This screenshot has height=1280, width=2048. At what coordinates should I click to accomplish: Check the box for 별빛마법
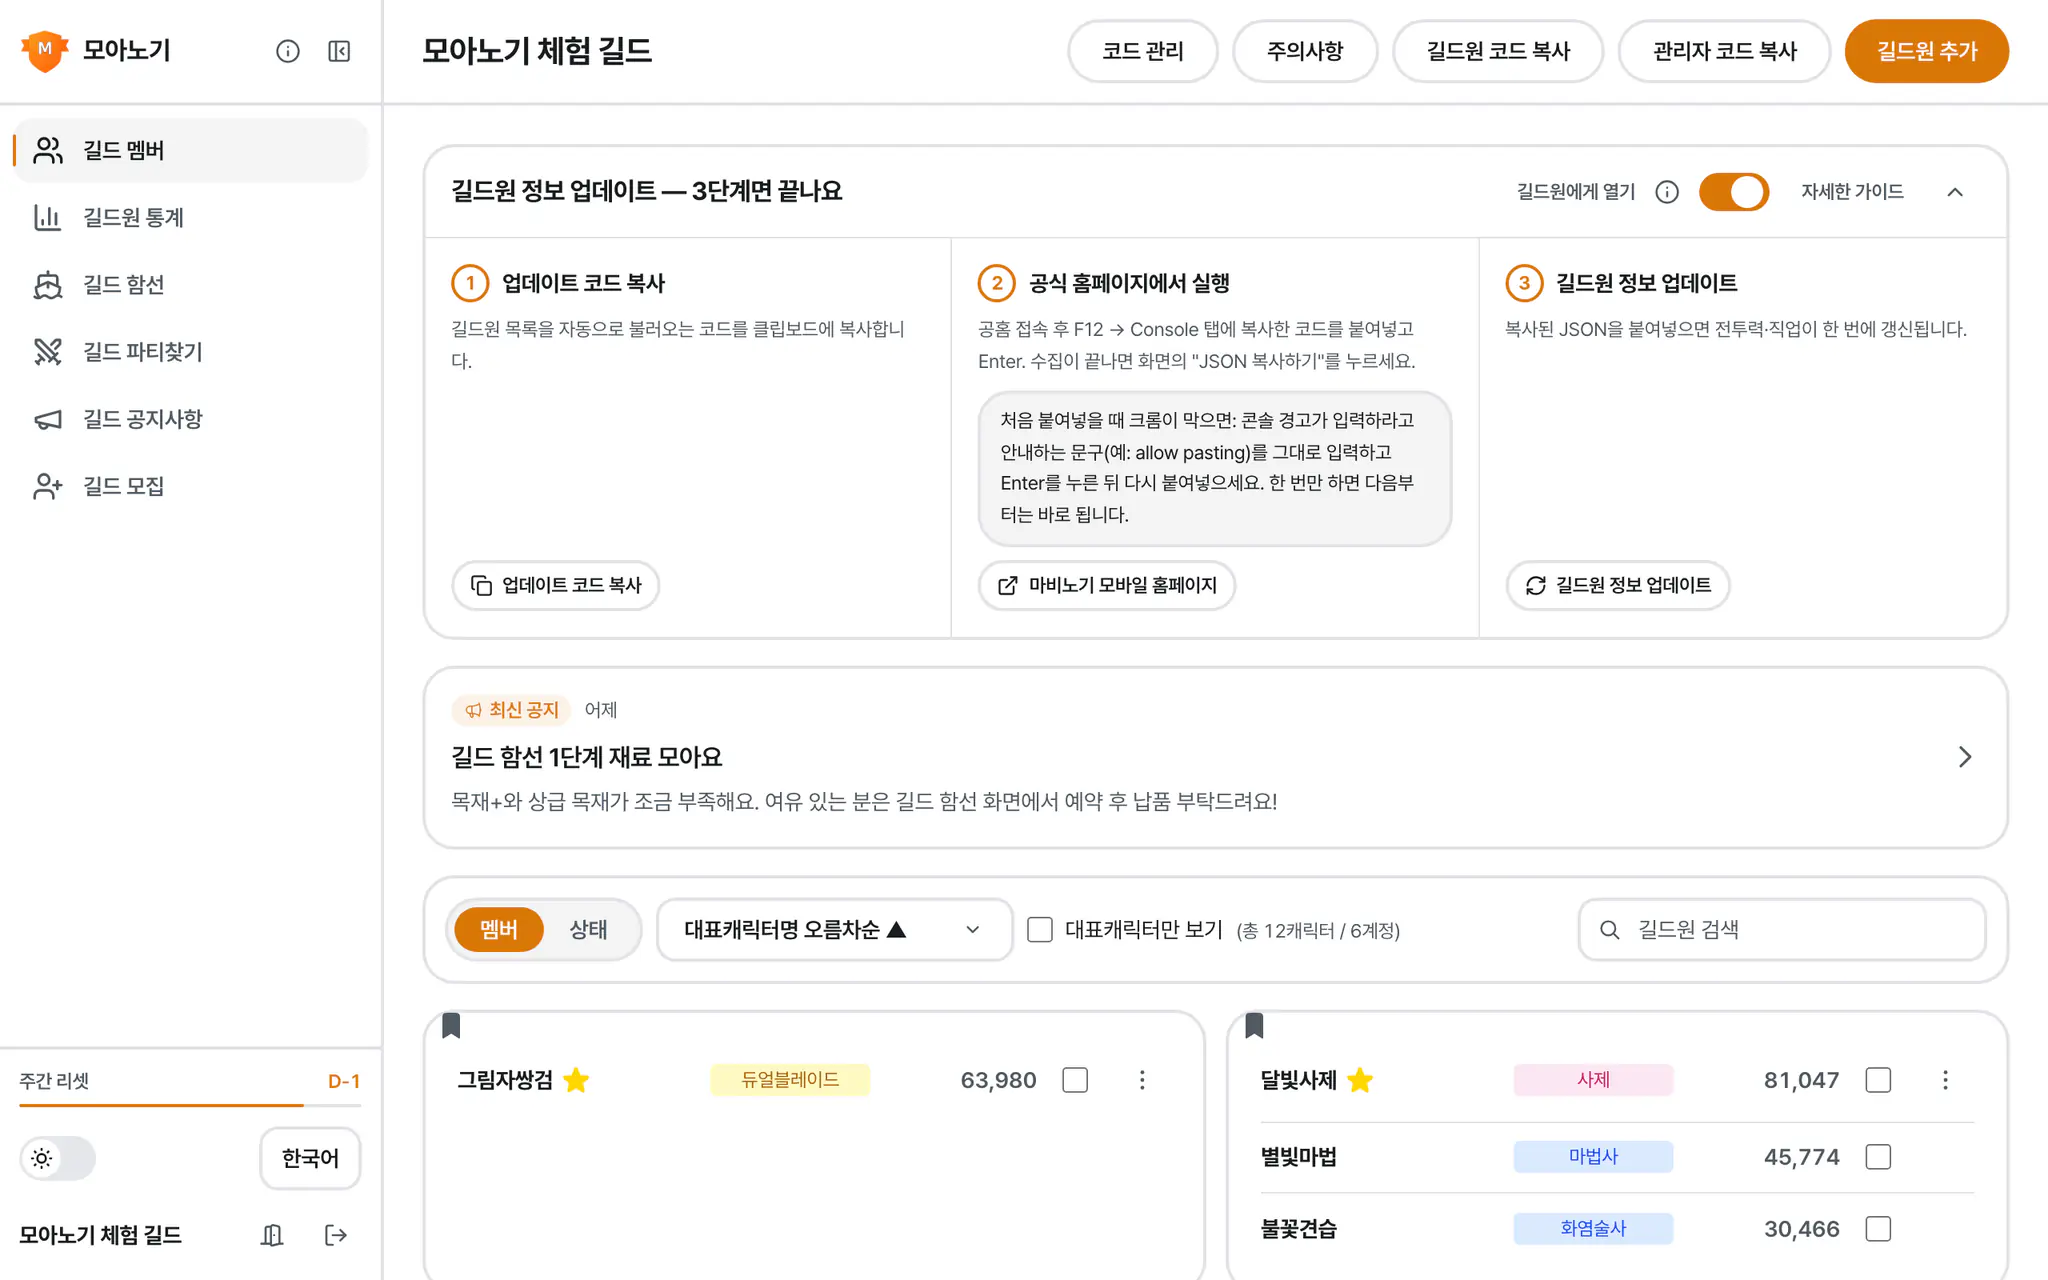click(1878, 1157)
